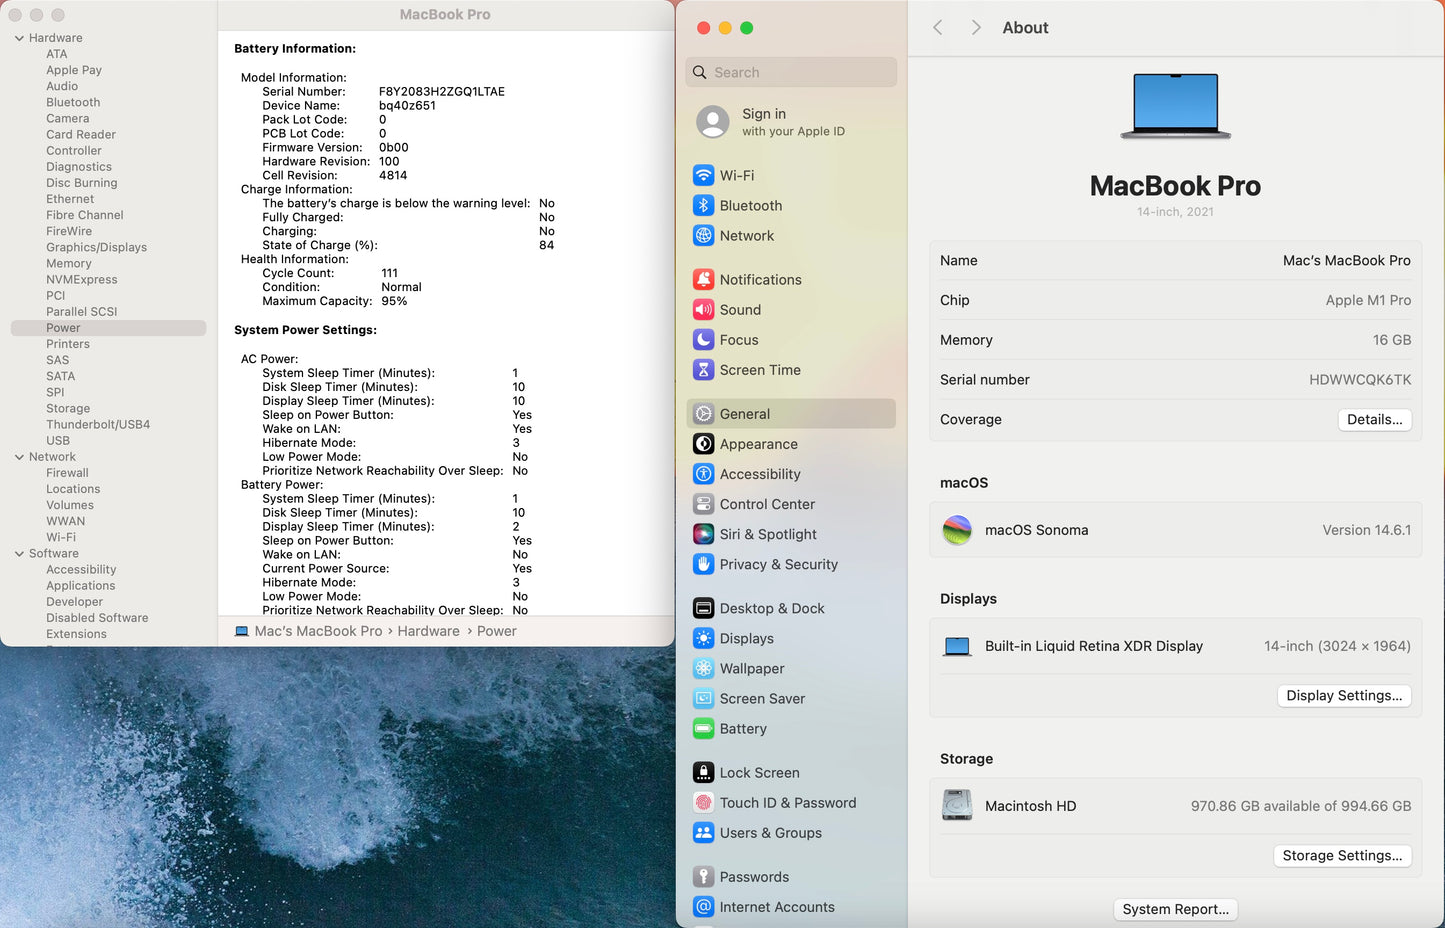Open Bluetooth settings
Image resolution: width=1445 pixels, height=928 pixels.
(751, 205)
